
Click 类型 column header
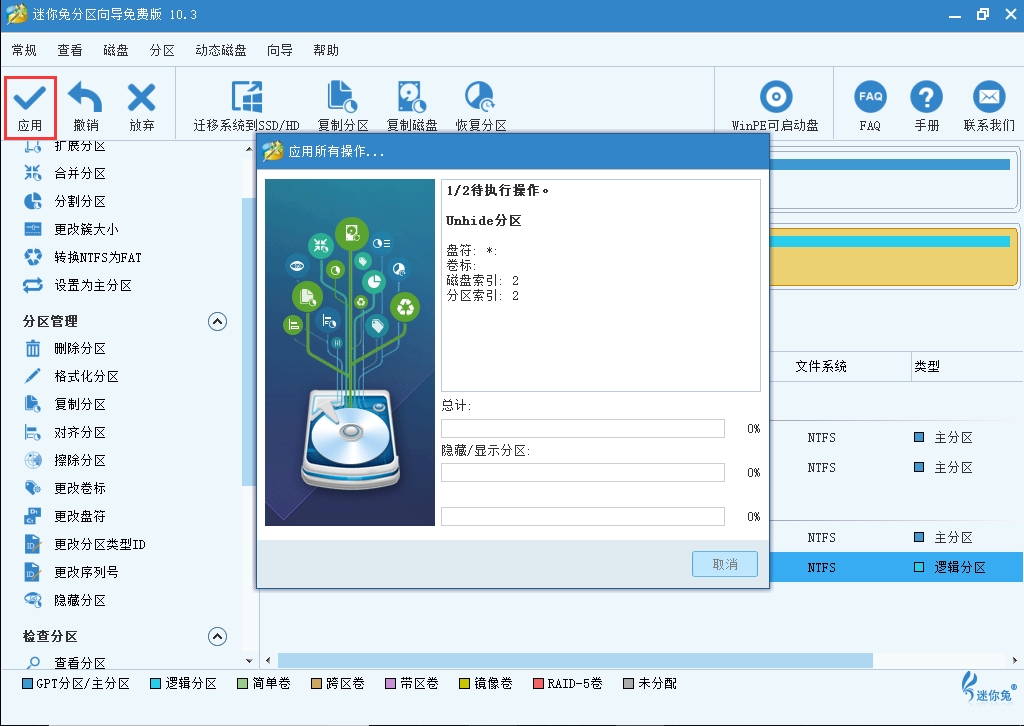point(926,366)
